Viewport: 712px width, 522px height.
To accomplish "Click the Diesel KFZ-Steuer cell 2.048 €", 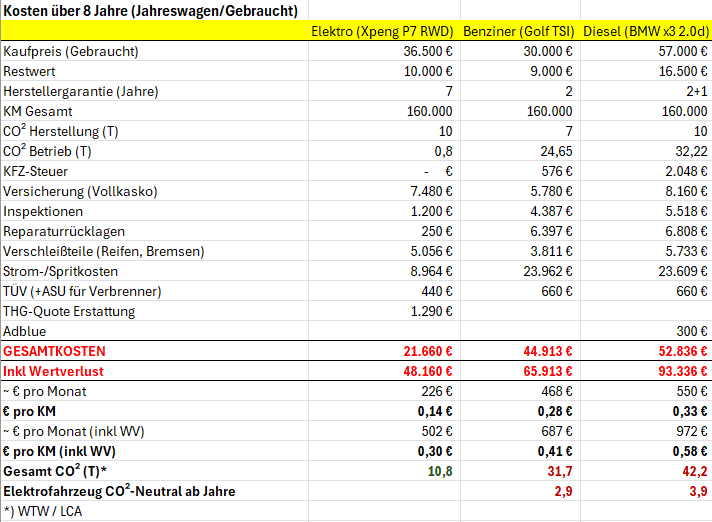I will pos(686,171).
